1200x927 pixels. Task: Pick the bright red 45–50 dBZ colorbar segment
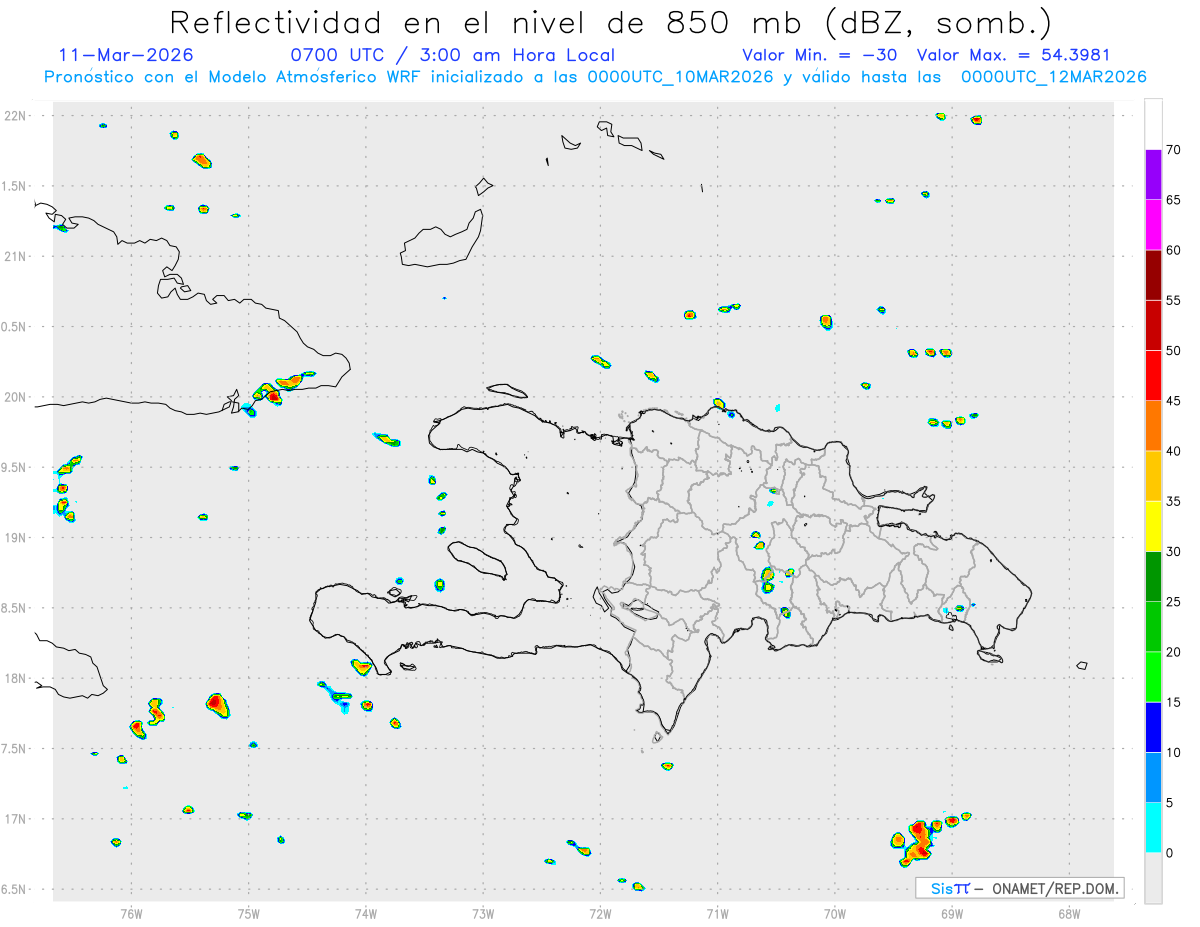(1154, 376)
